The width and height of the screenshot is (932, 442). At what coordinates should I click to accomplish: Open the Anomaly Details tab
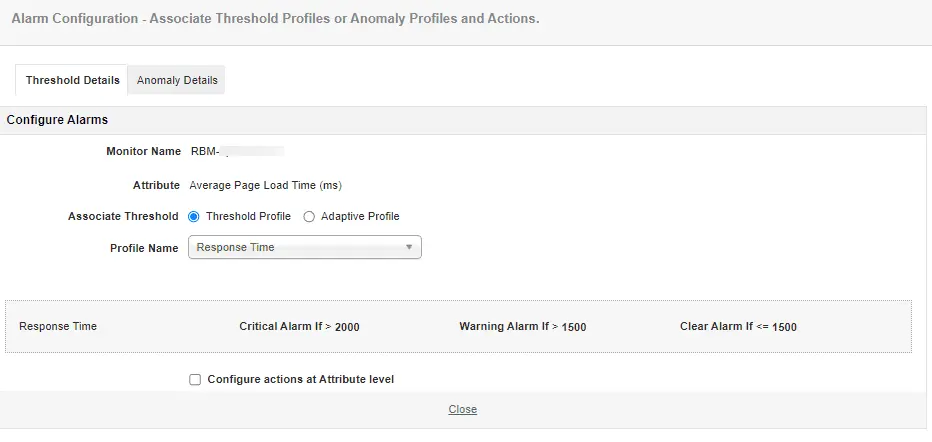click(177, 80)
